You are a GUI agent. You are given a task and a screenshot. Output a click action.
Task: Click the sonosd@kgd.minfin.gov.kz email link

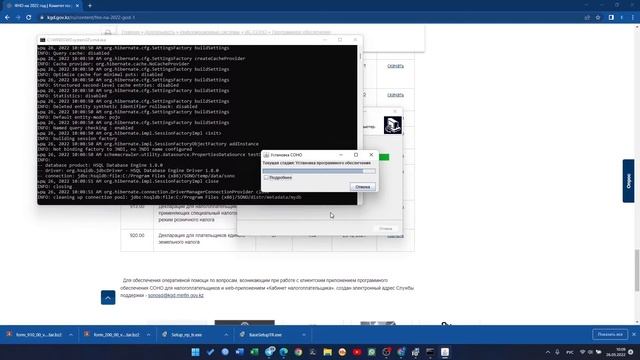coord(176,295)
